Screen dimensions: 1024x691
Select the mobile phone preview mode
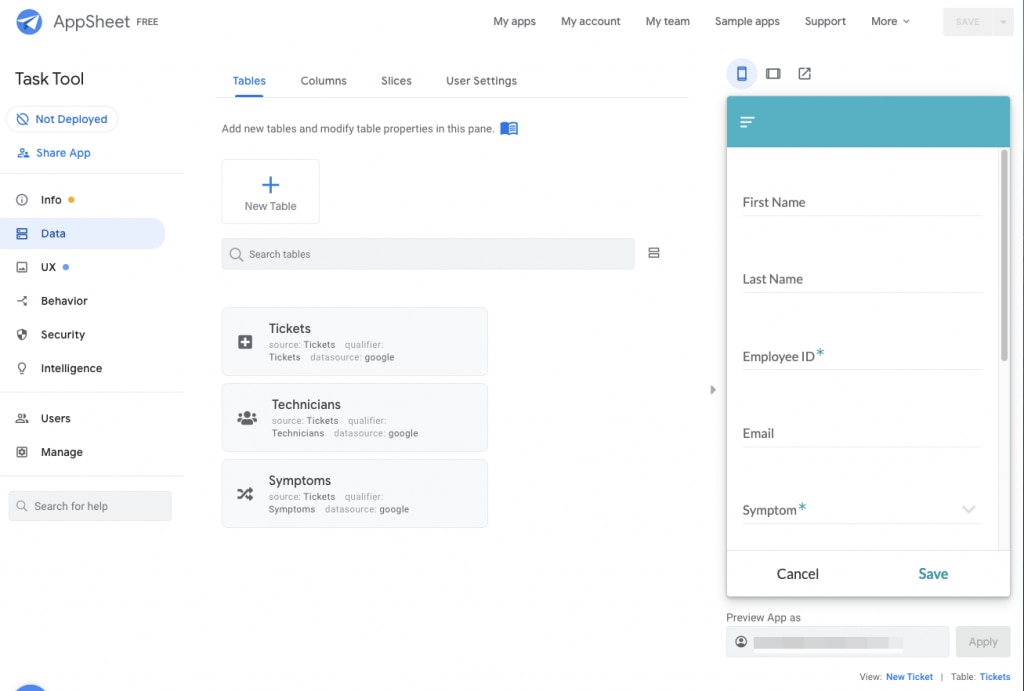pos(741,73)
